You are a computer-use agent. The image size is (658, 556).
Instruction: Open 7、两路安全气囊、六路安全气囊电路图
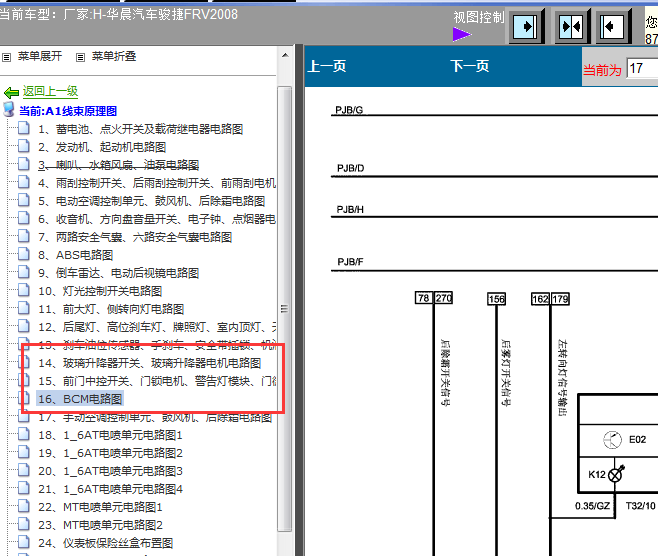[x=135, y=237]
